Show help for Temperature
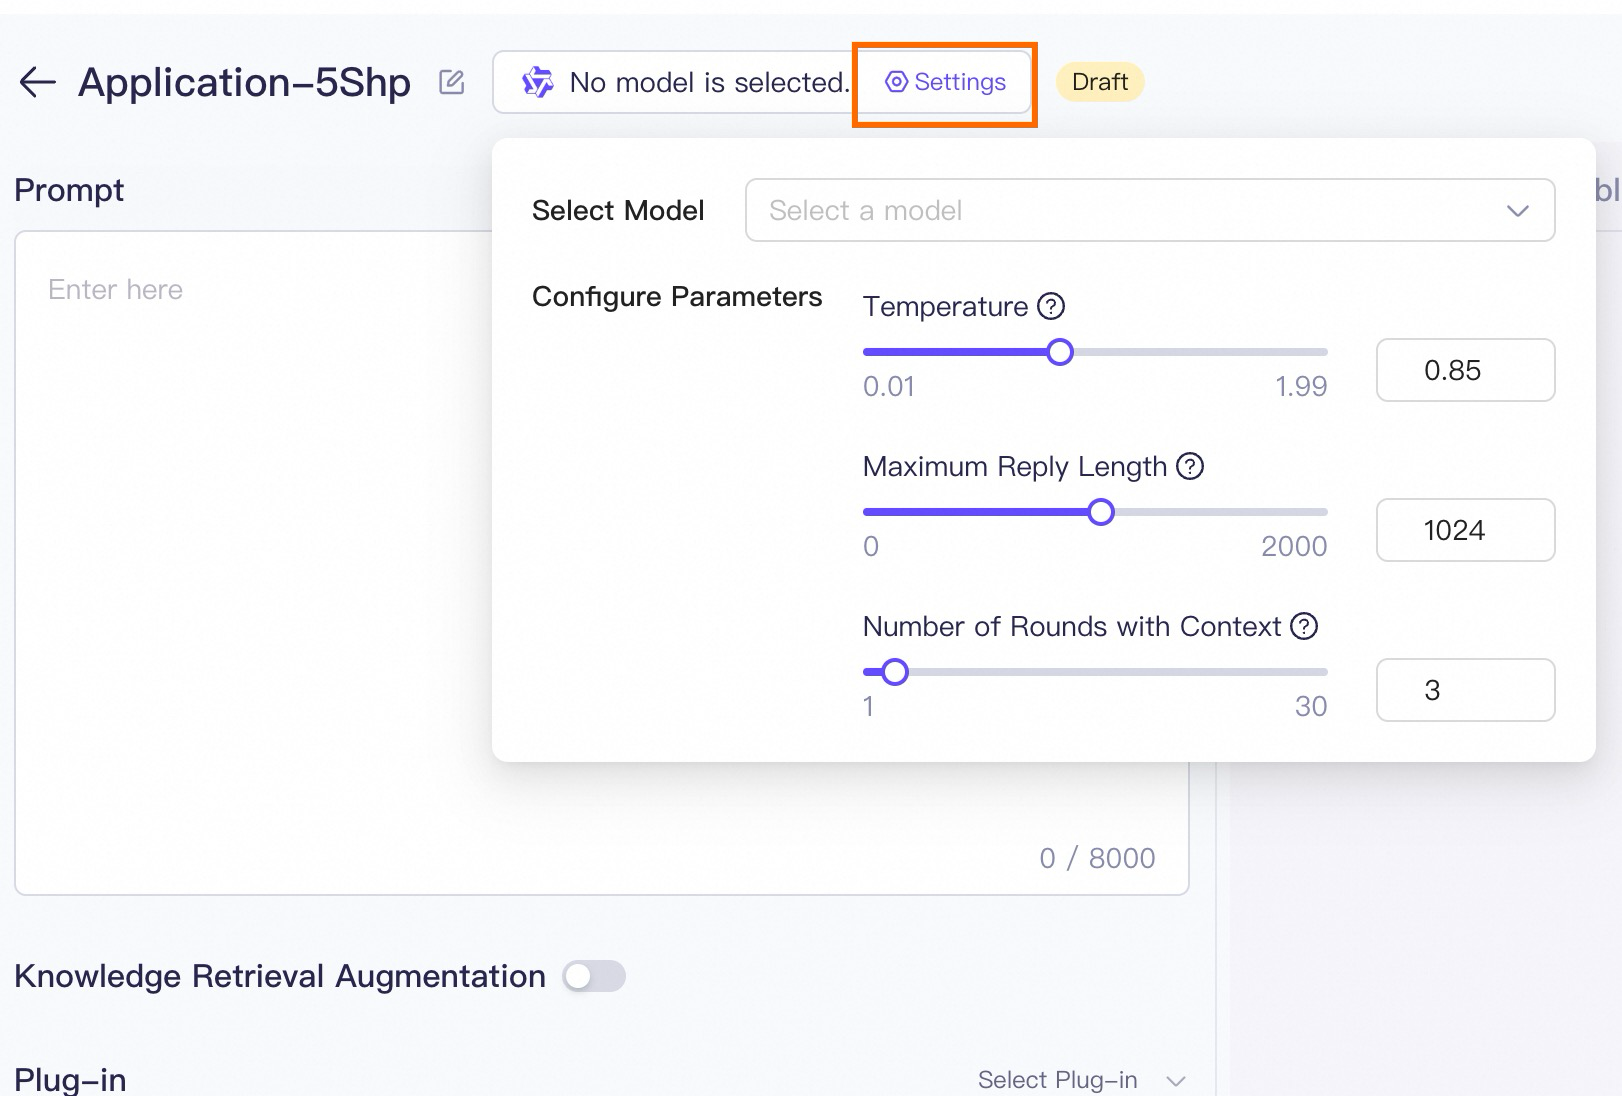Image resolution: width=1622 pixels, height=1096 pixels. (1051, 306)
